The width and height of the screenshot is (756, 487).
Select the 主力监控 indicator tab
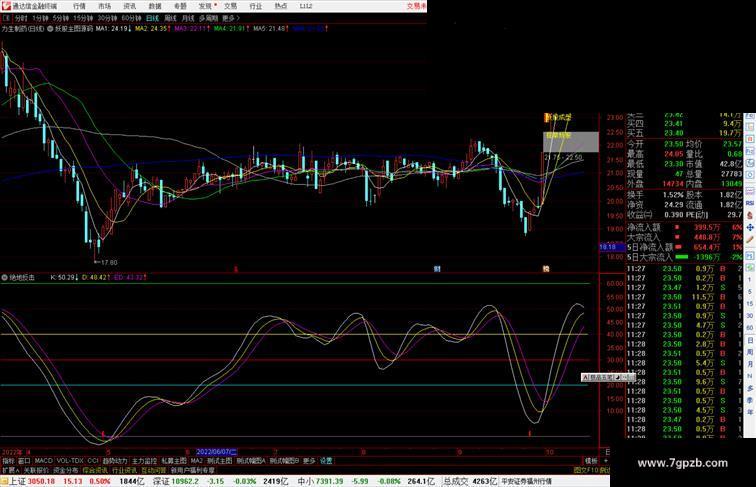click(x=144, y=461)
